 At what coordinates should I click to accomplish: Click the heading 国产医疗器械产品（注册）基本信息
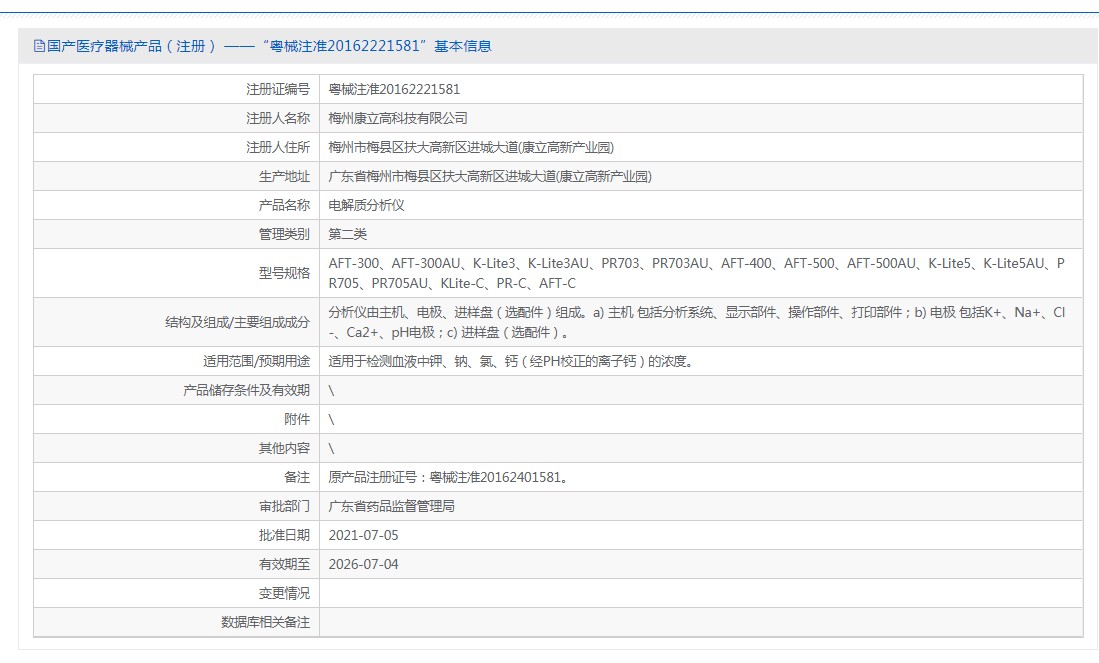click(269, 46)
